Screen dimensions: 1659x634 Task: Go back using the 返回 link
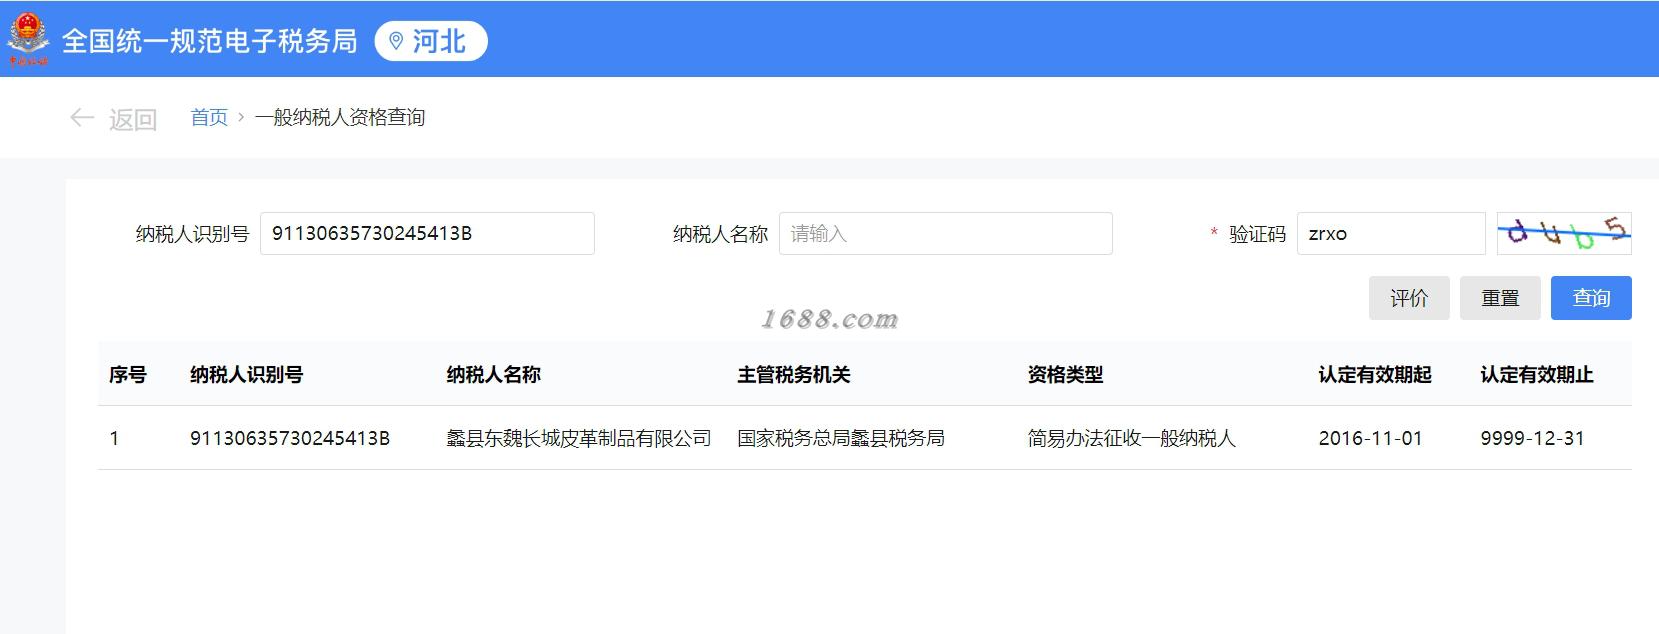133,119
